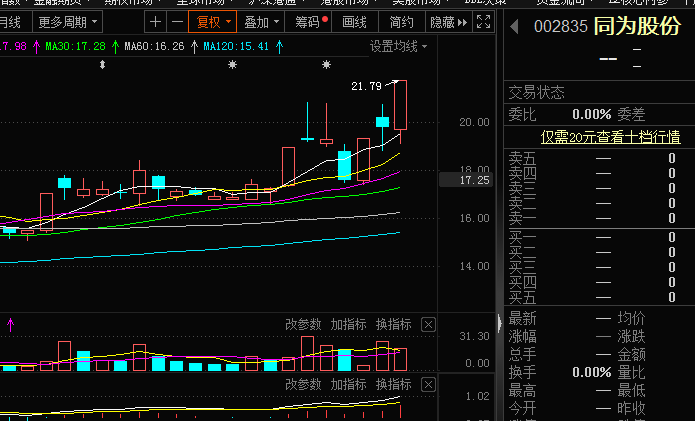Click the 均价 average price label
The height and width of the screenshot is (421, 695).
coord(632,318)
